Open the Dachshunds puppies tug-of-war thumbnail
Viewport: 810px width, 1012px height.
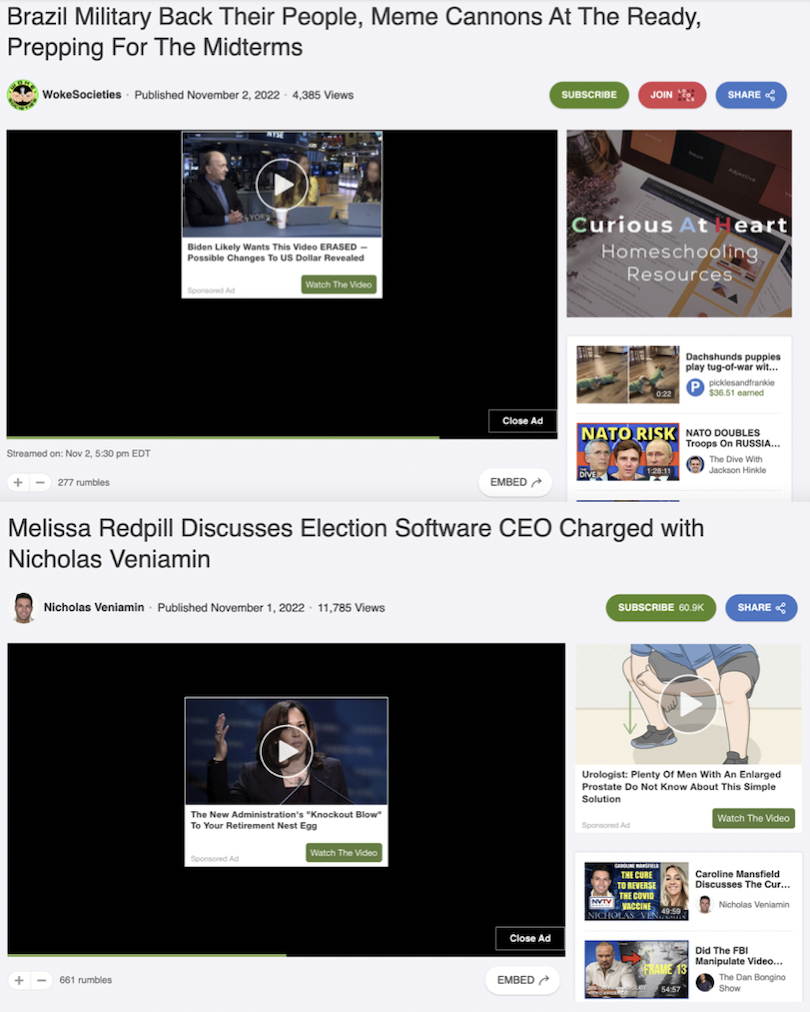click(x=627, y=374)
